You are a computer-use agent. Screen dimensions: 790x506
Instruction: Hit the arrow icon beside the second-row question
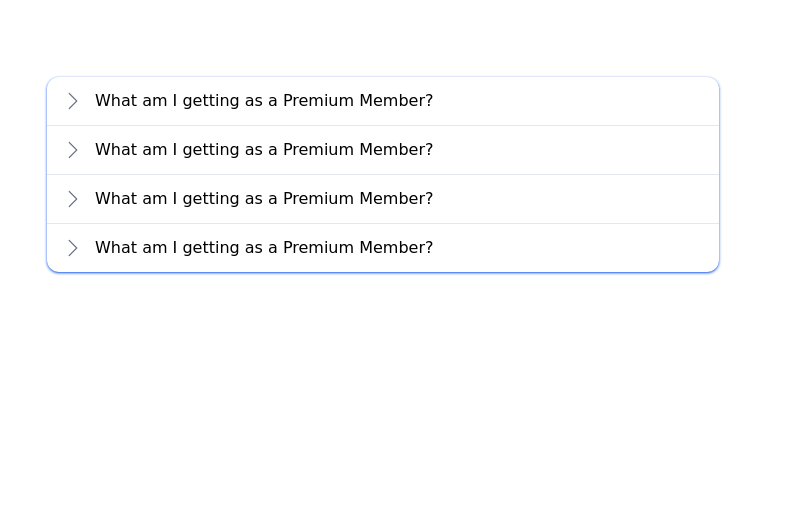coord(72,150)
